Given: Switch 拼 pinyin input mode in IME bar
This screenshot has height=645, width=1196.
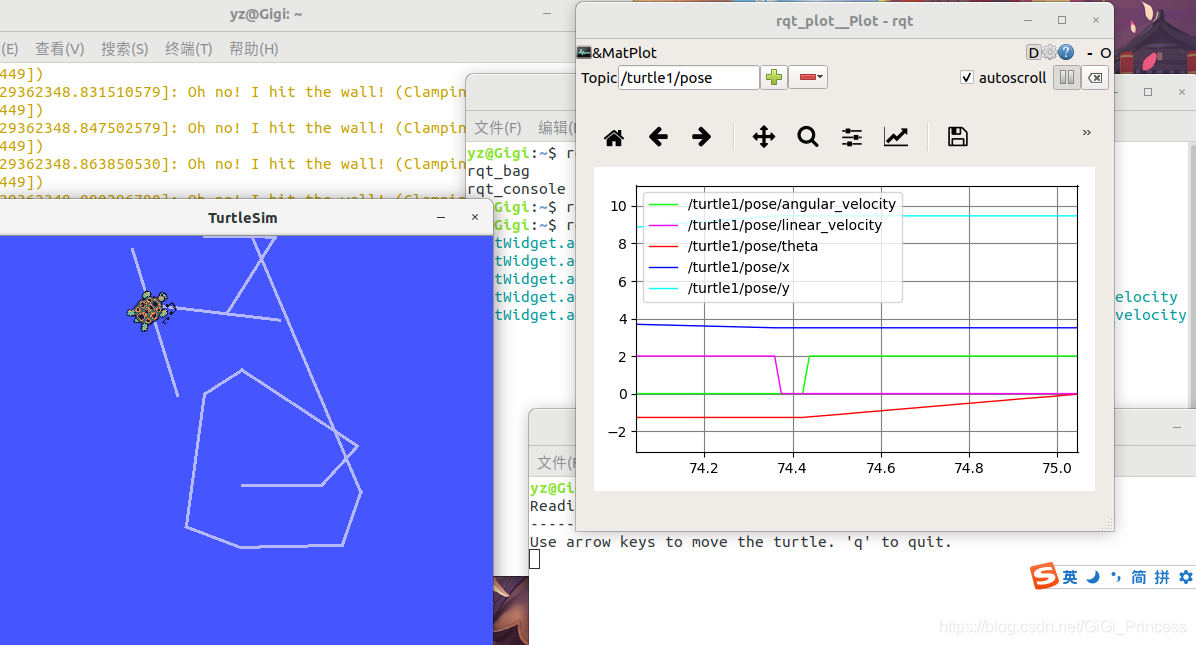Looking at the screenshot, I should click(1162, 577).
